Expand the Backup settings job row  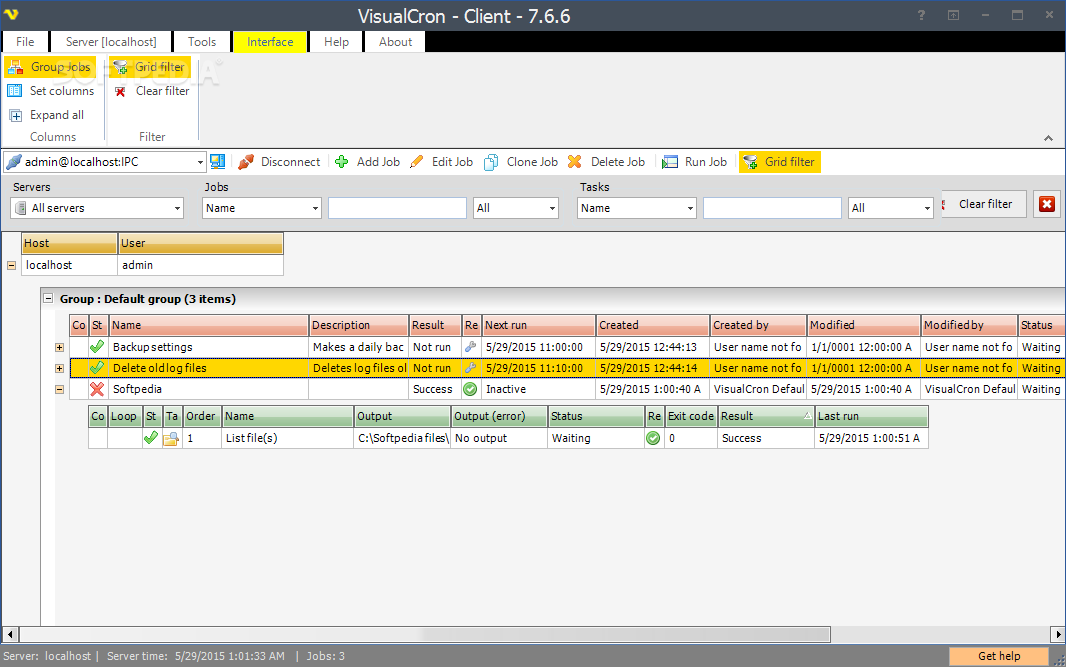59,347
